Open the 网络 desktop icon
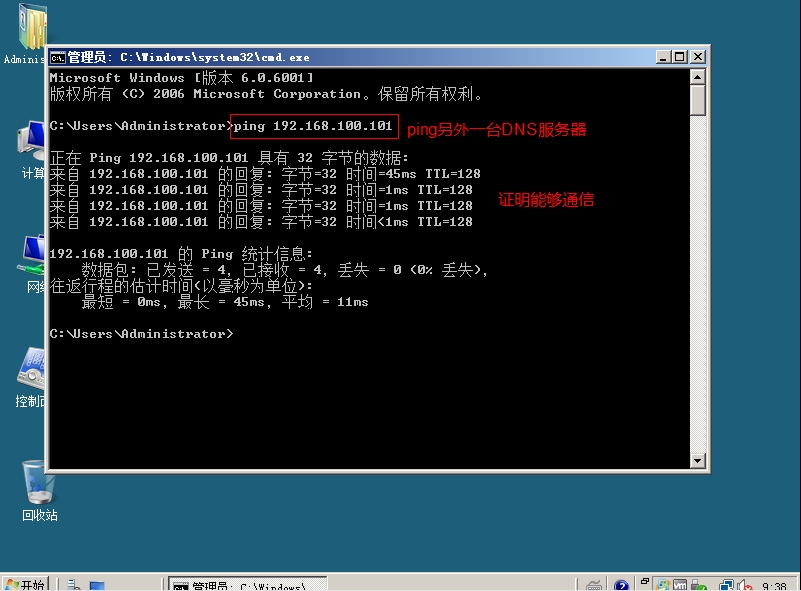Image resolution: width=801 pixels, height=591 pixels. [32, 264]
